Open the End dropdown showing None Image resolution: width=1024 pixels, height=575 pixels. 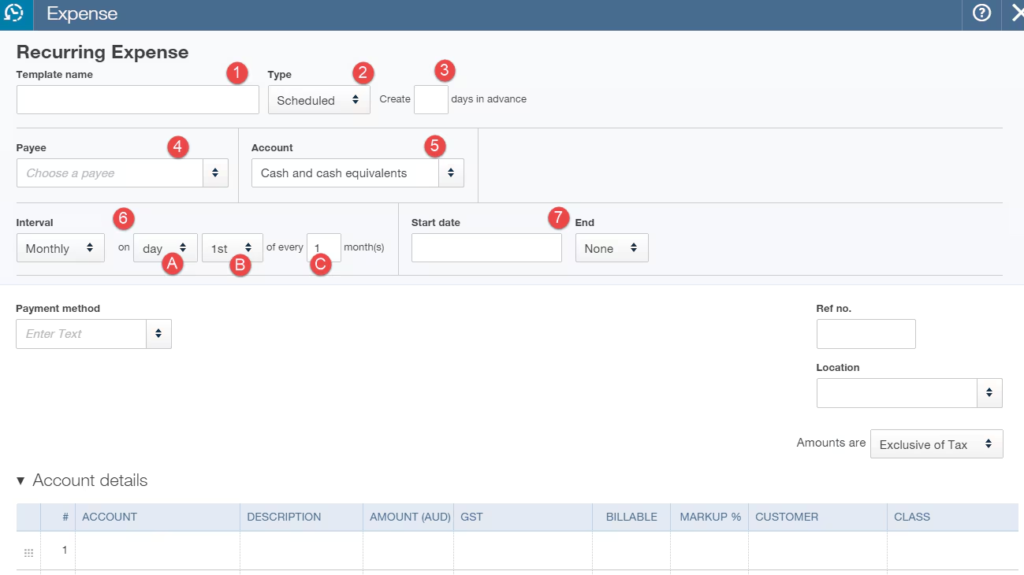pyautogui.click(x=612, y=248)
